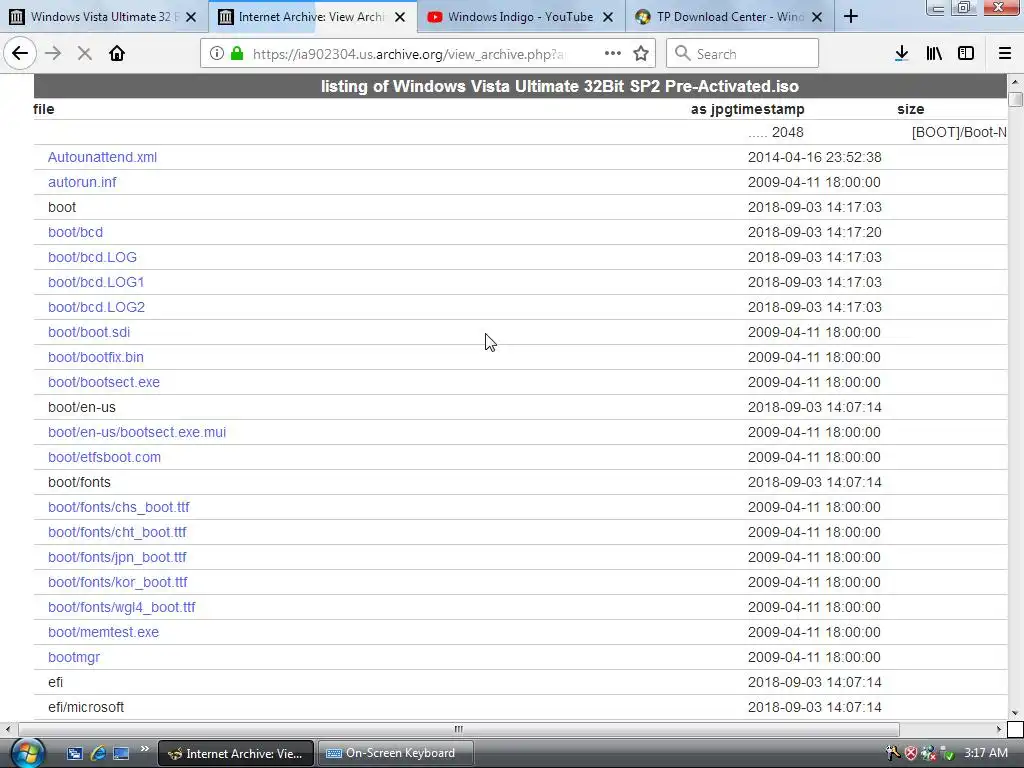The image size is (1024, 768).
Task: Open boot/fonts/wgl4_boot.ttf link
Action: click(x=121, y=607)
